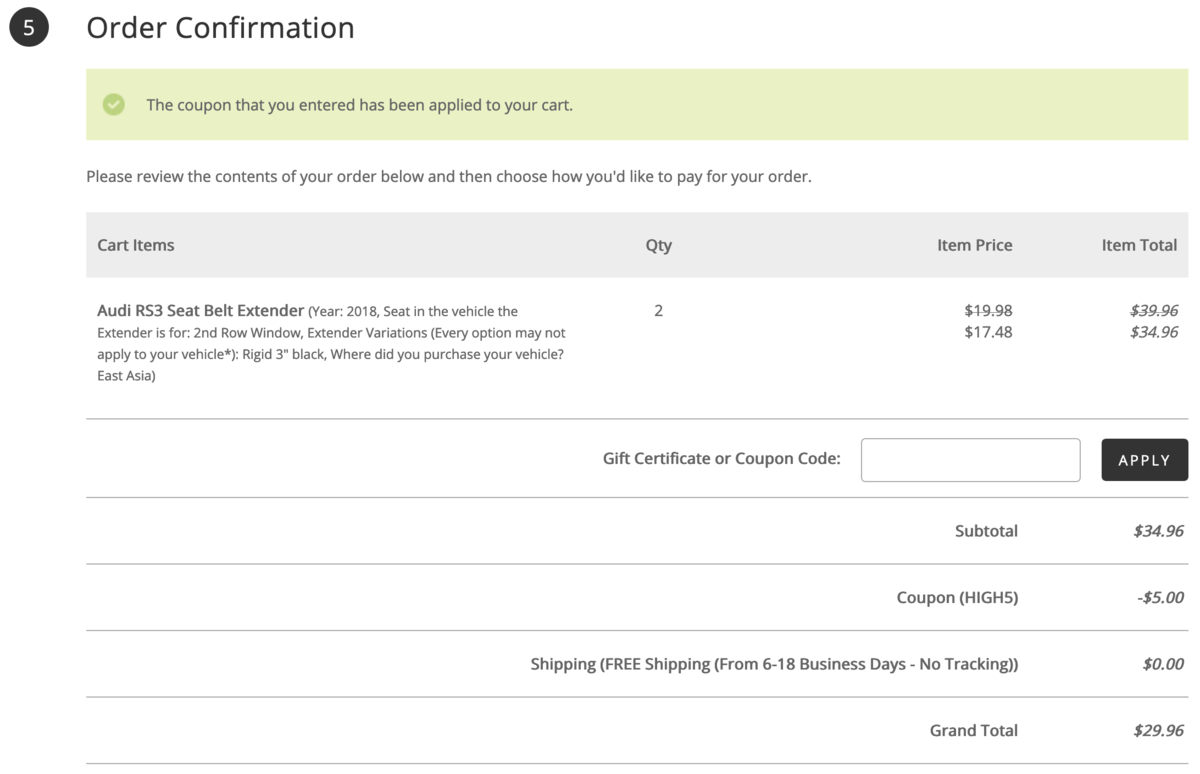Click the APPLY coupon button
Image resolution: width=1200 pixels, height=774 pixels.
click(1144, 460)
